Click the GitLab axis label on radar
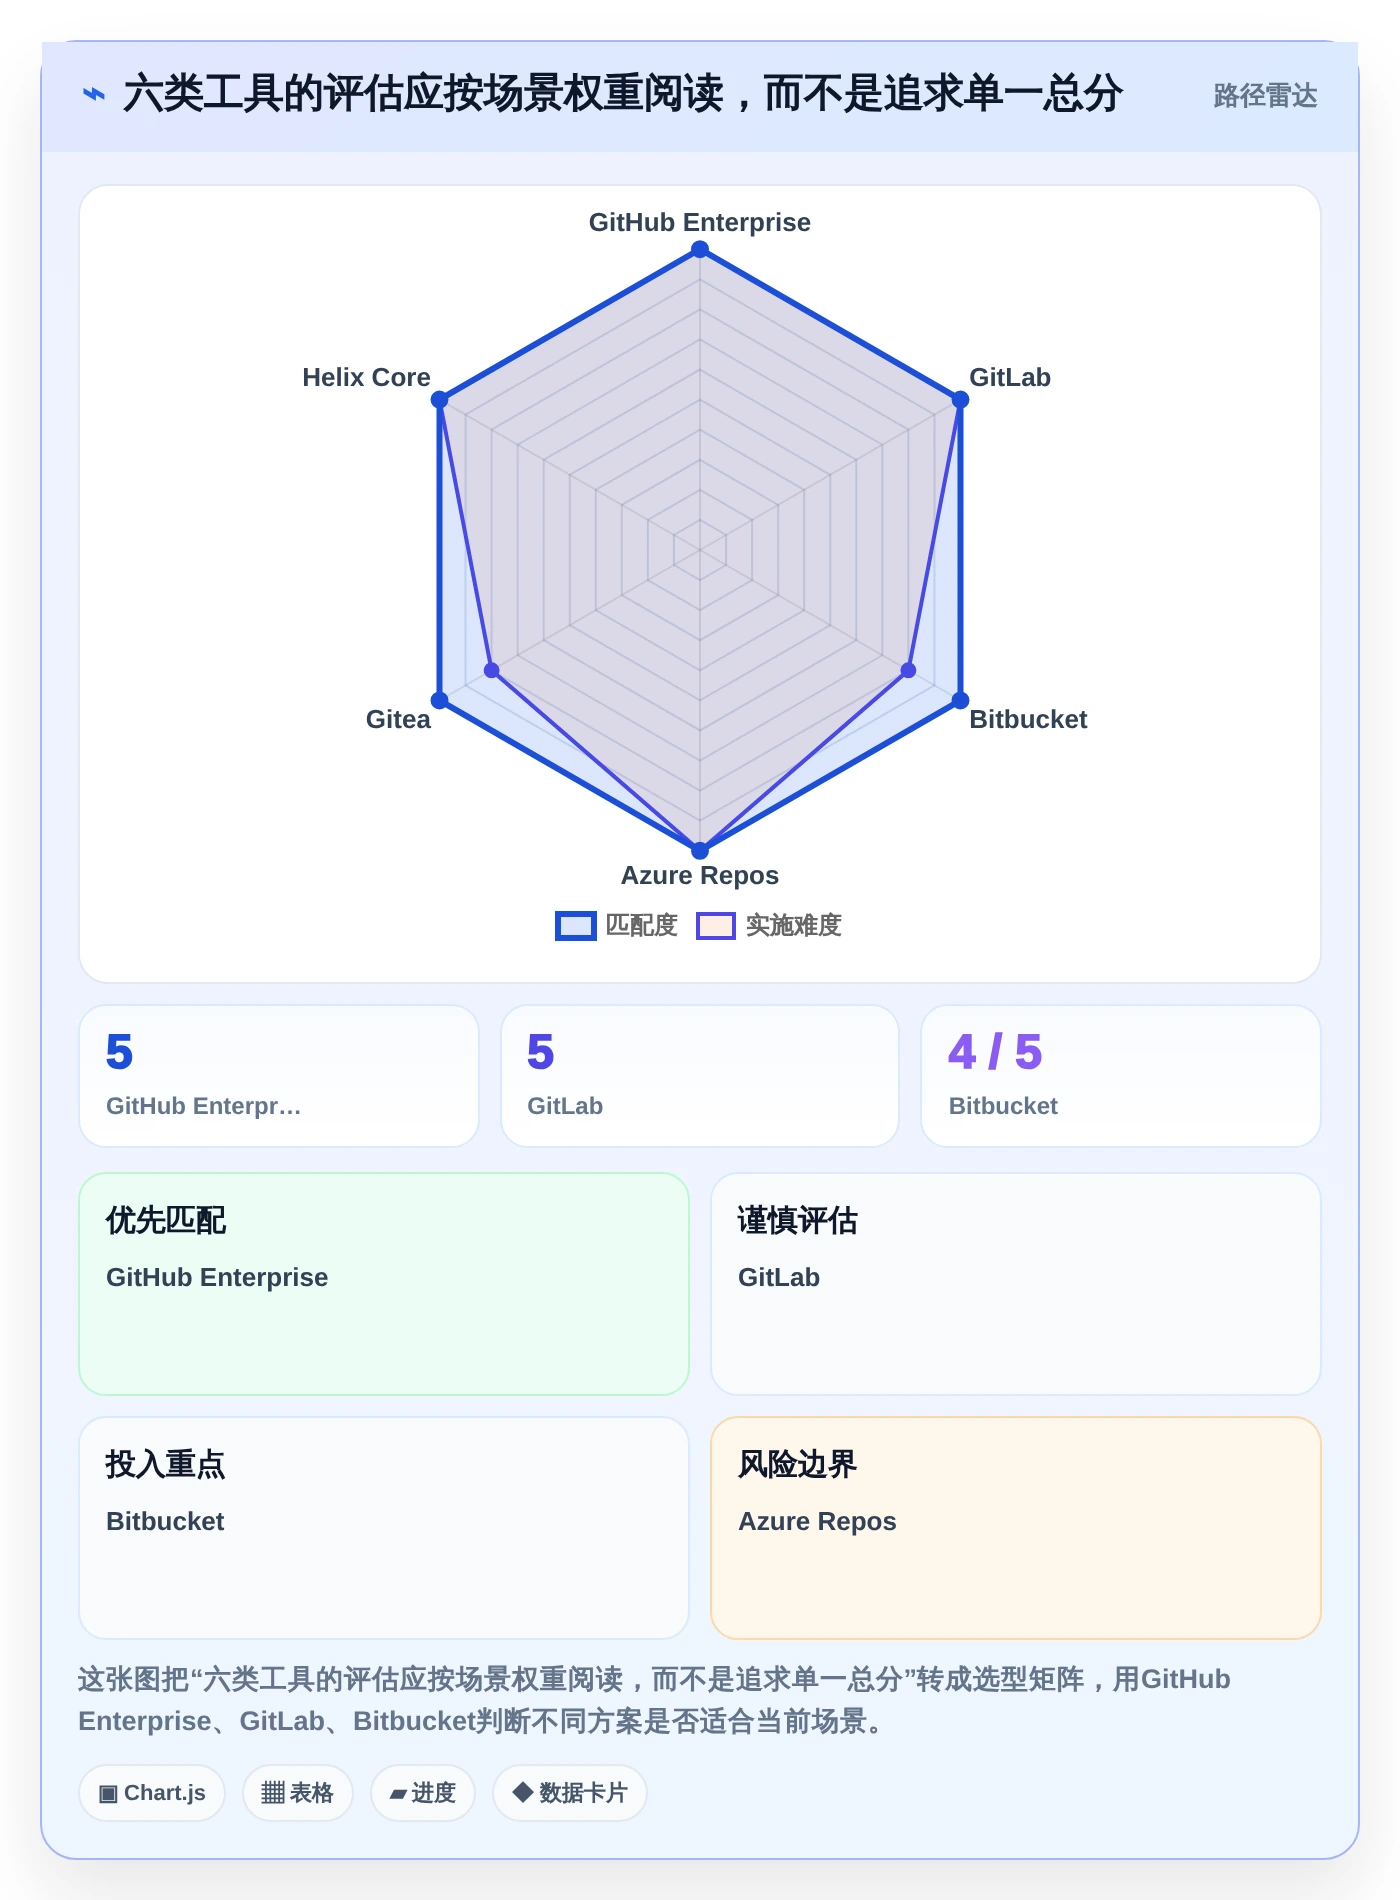This screenshot has height=1900, width=1400. pos(1010,377)
